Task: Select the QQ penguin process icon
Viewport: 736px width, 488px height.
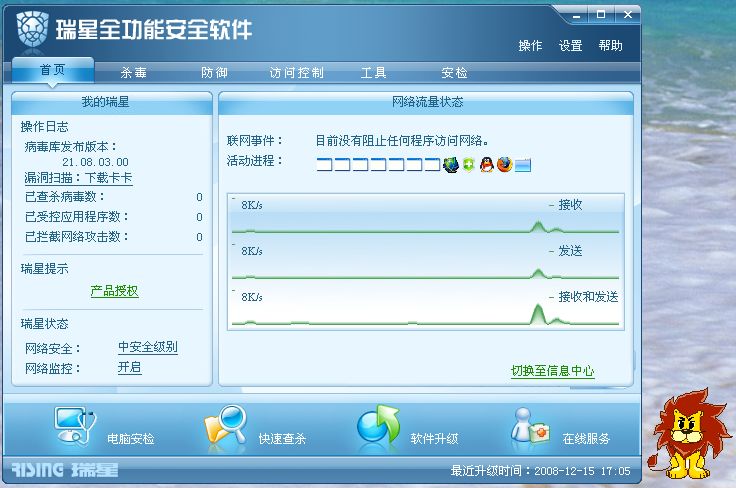Action: pyautogui.click(x=487, y=165)
